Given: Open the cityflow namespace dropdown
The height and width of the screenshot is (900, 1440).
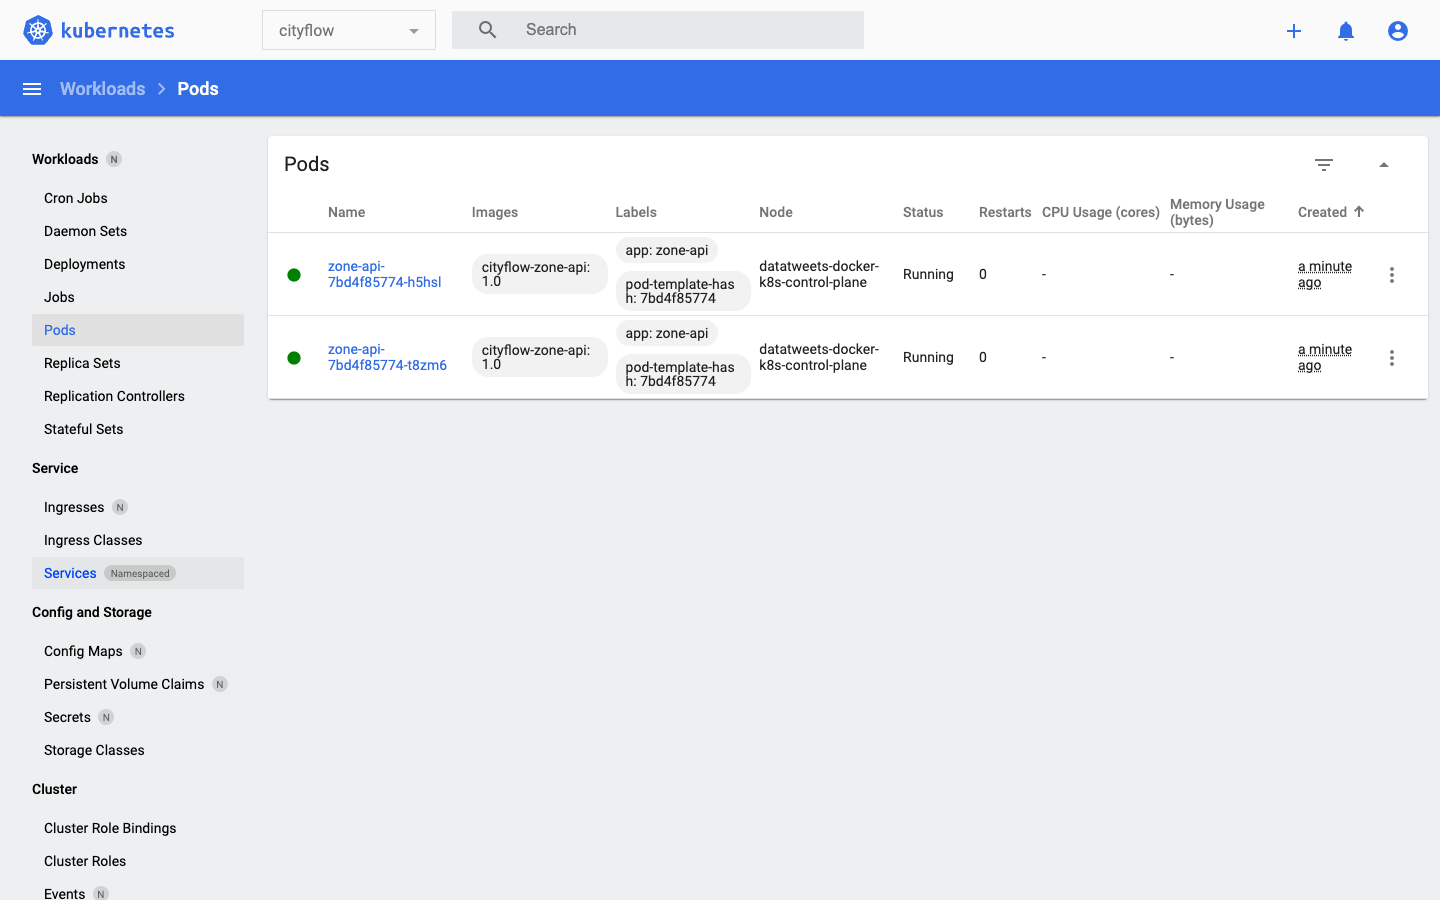Looking at the screenshot, I should click(349, 30).
